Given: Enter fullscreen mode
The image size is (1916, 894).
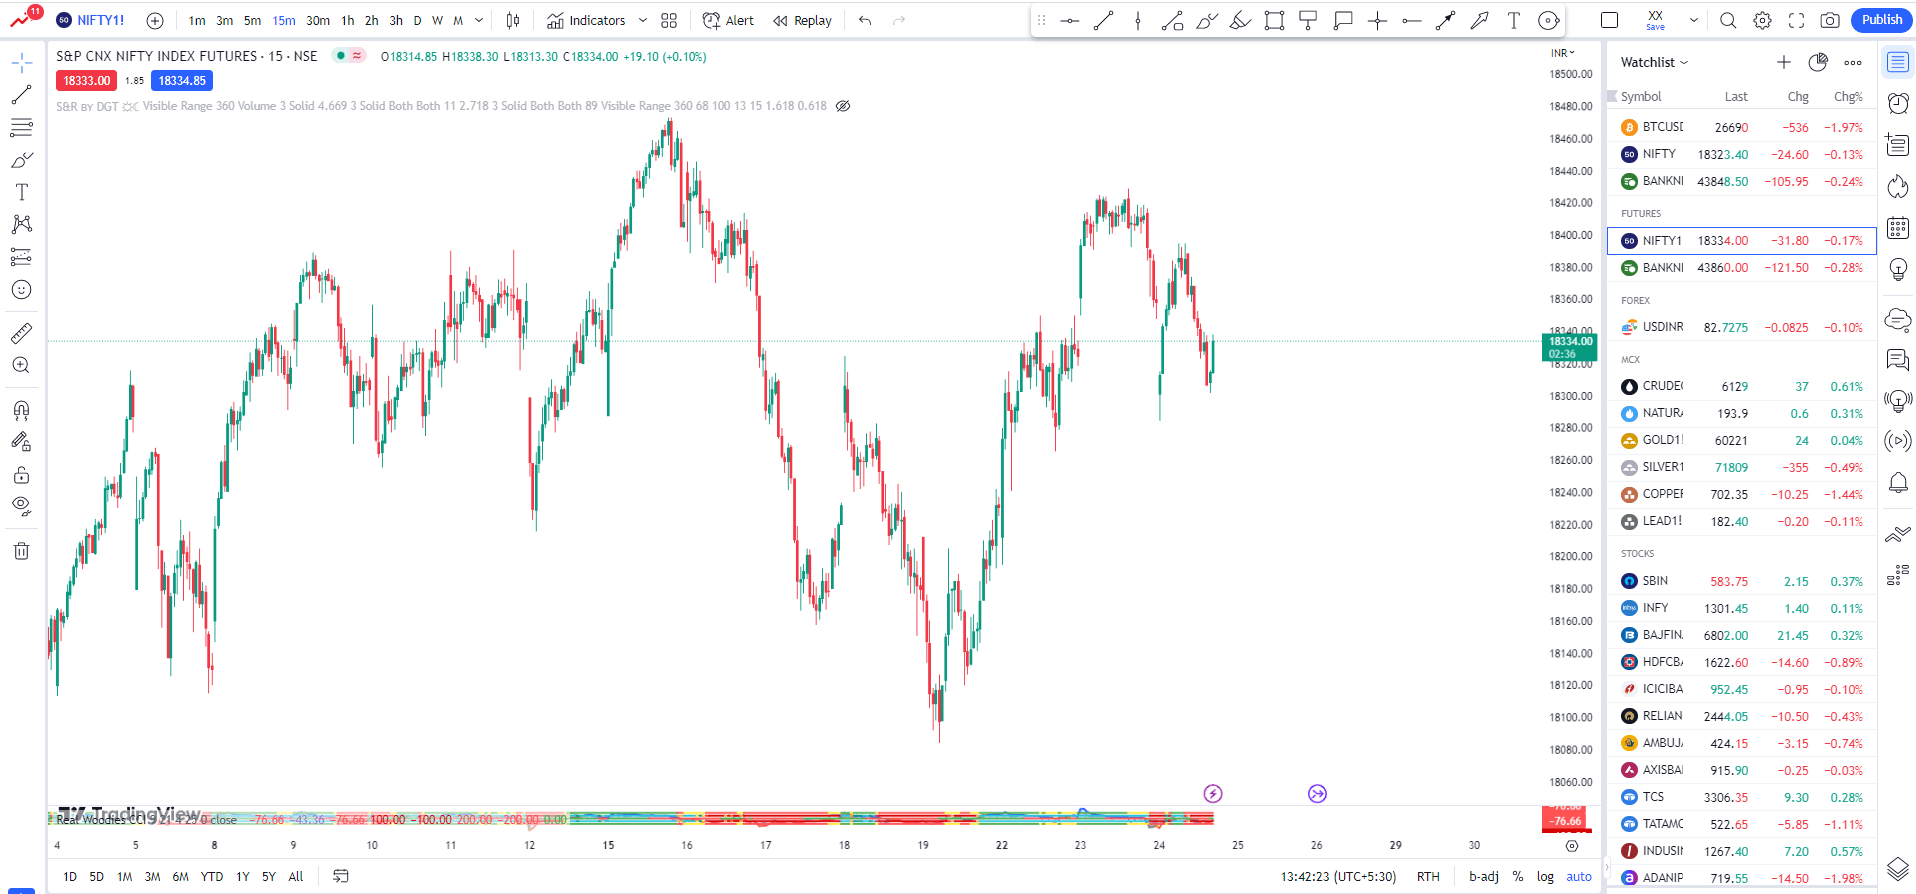Looking at the screenshot, I should point(1796,20).
